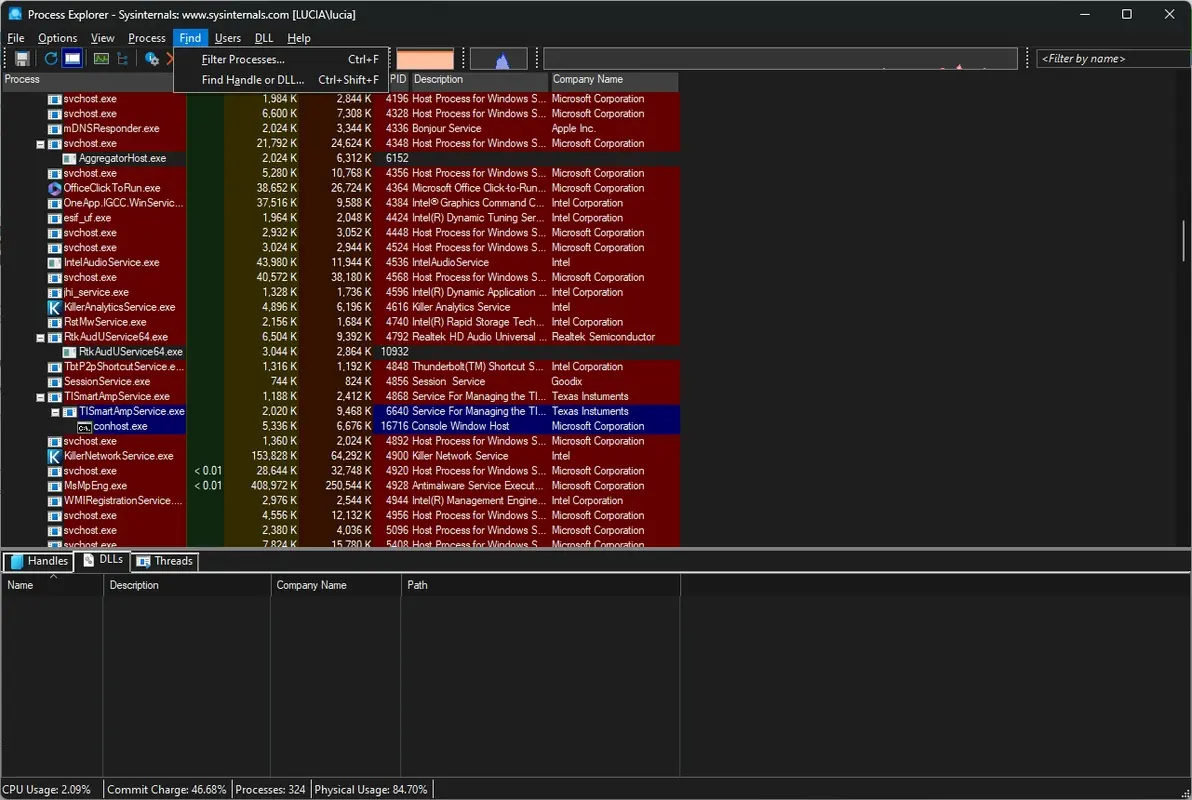Viewport: 1192px width, 800px height.
Task: Select the MsMpEng.exe process row
Action: point(340,486)
